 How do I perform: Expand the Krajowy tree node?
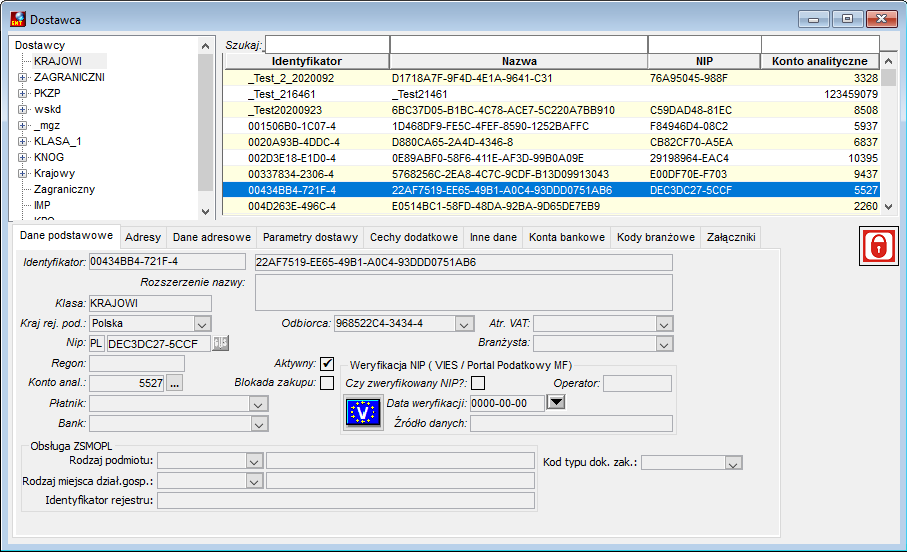point(22,174)
